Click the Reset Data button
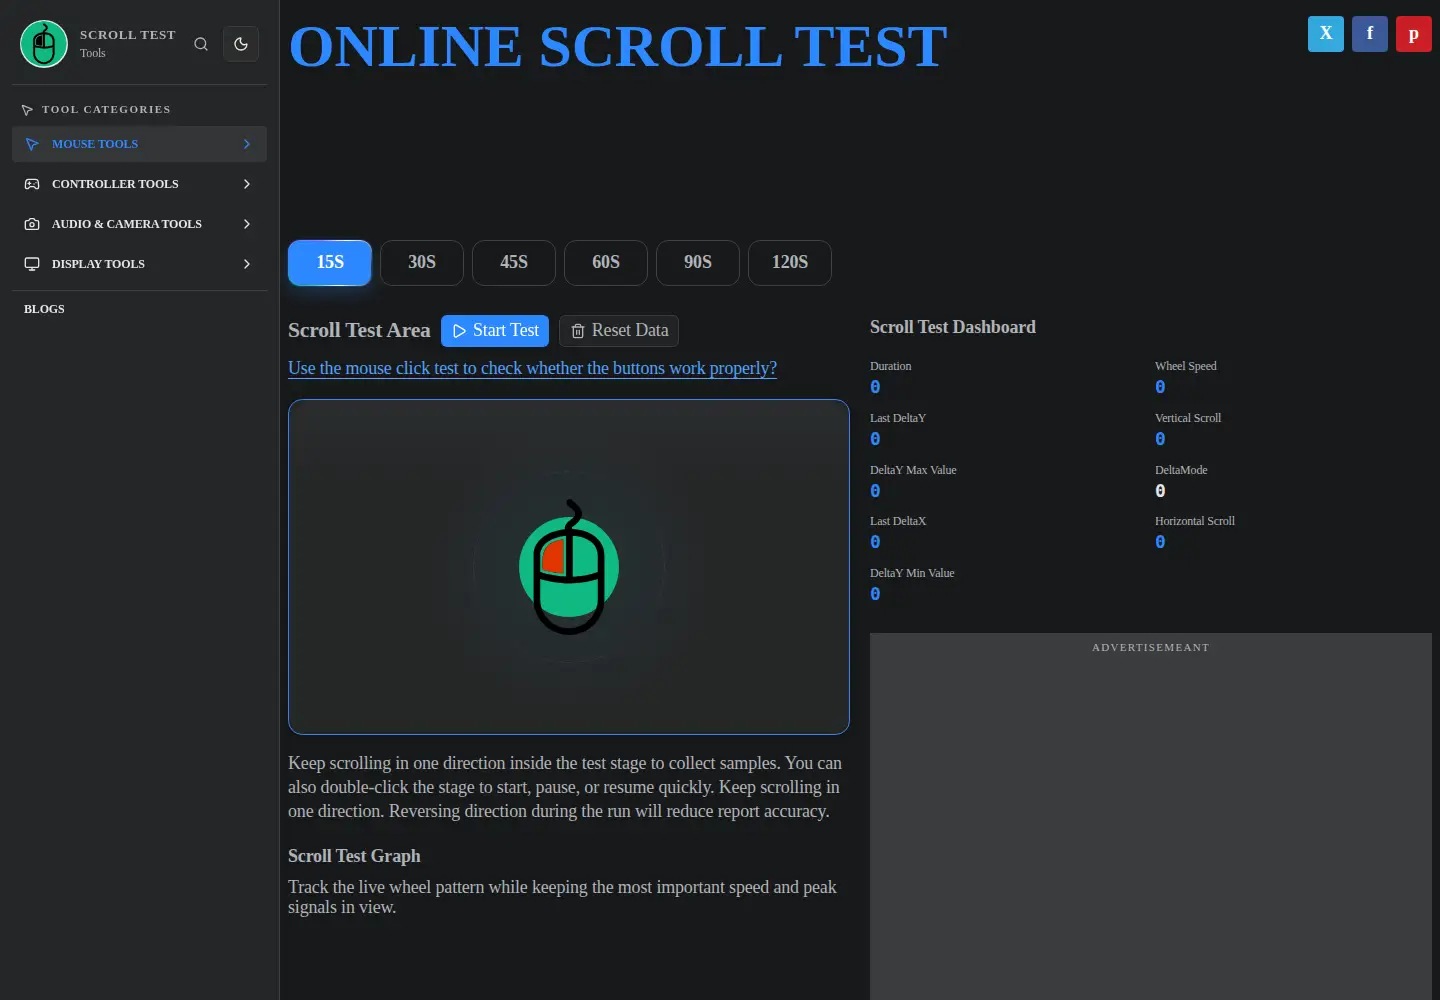 [619, 331]
